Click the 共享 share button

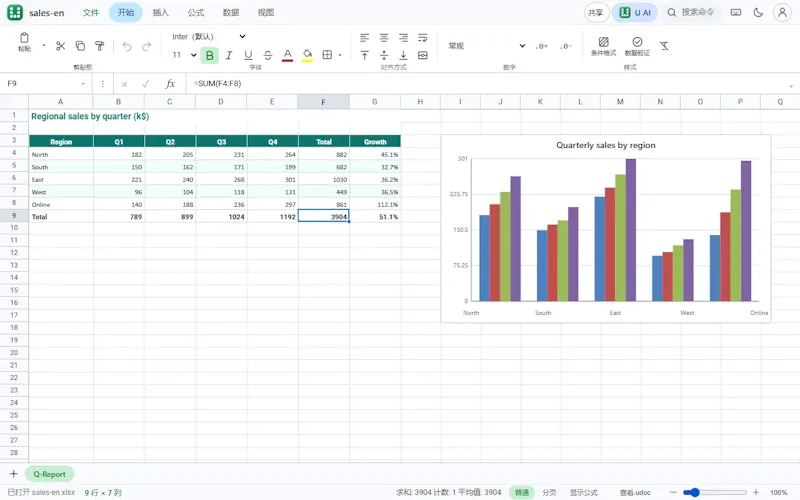(596, 13)
